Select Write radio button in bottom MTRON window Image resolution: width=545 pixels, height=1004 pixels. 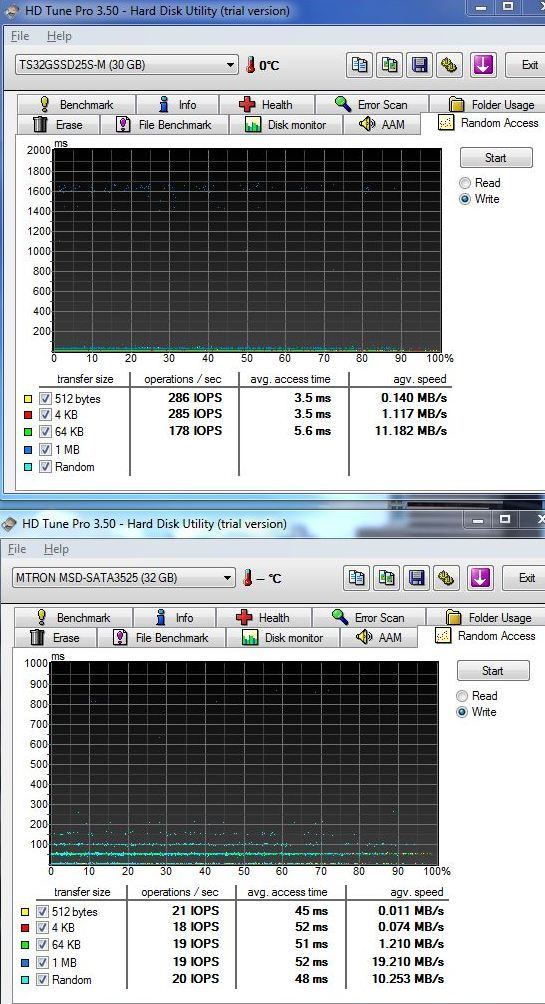tap(462, 712)
